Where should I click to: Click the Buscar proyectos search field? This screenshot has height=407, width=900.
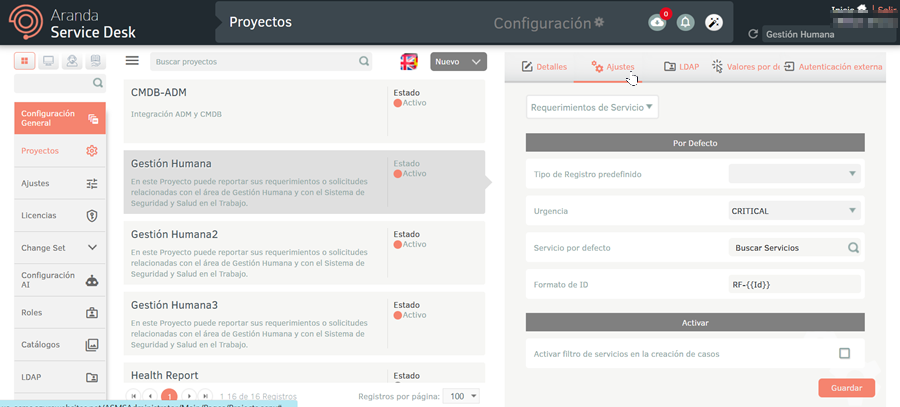click(261, 61)
